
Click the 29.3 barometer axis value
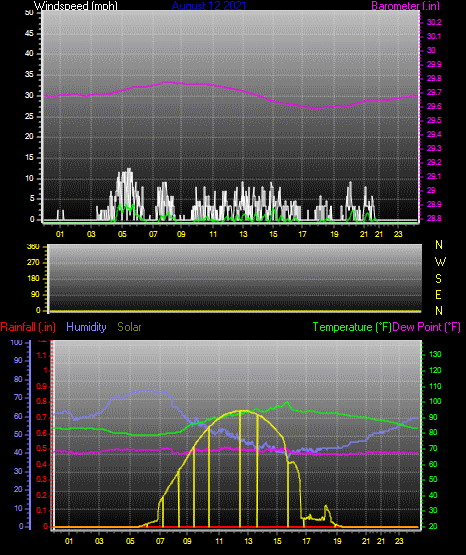click(434, 148)
